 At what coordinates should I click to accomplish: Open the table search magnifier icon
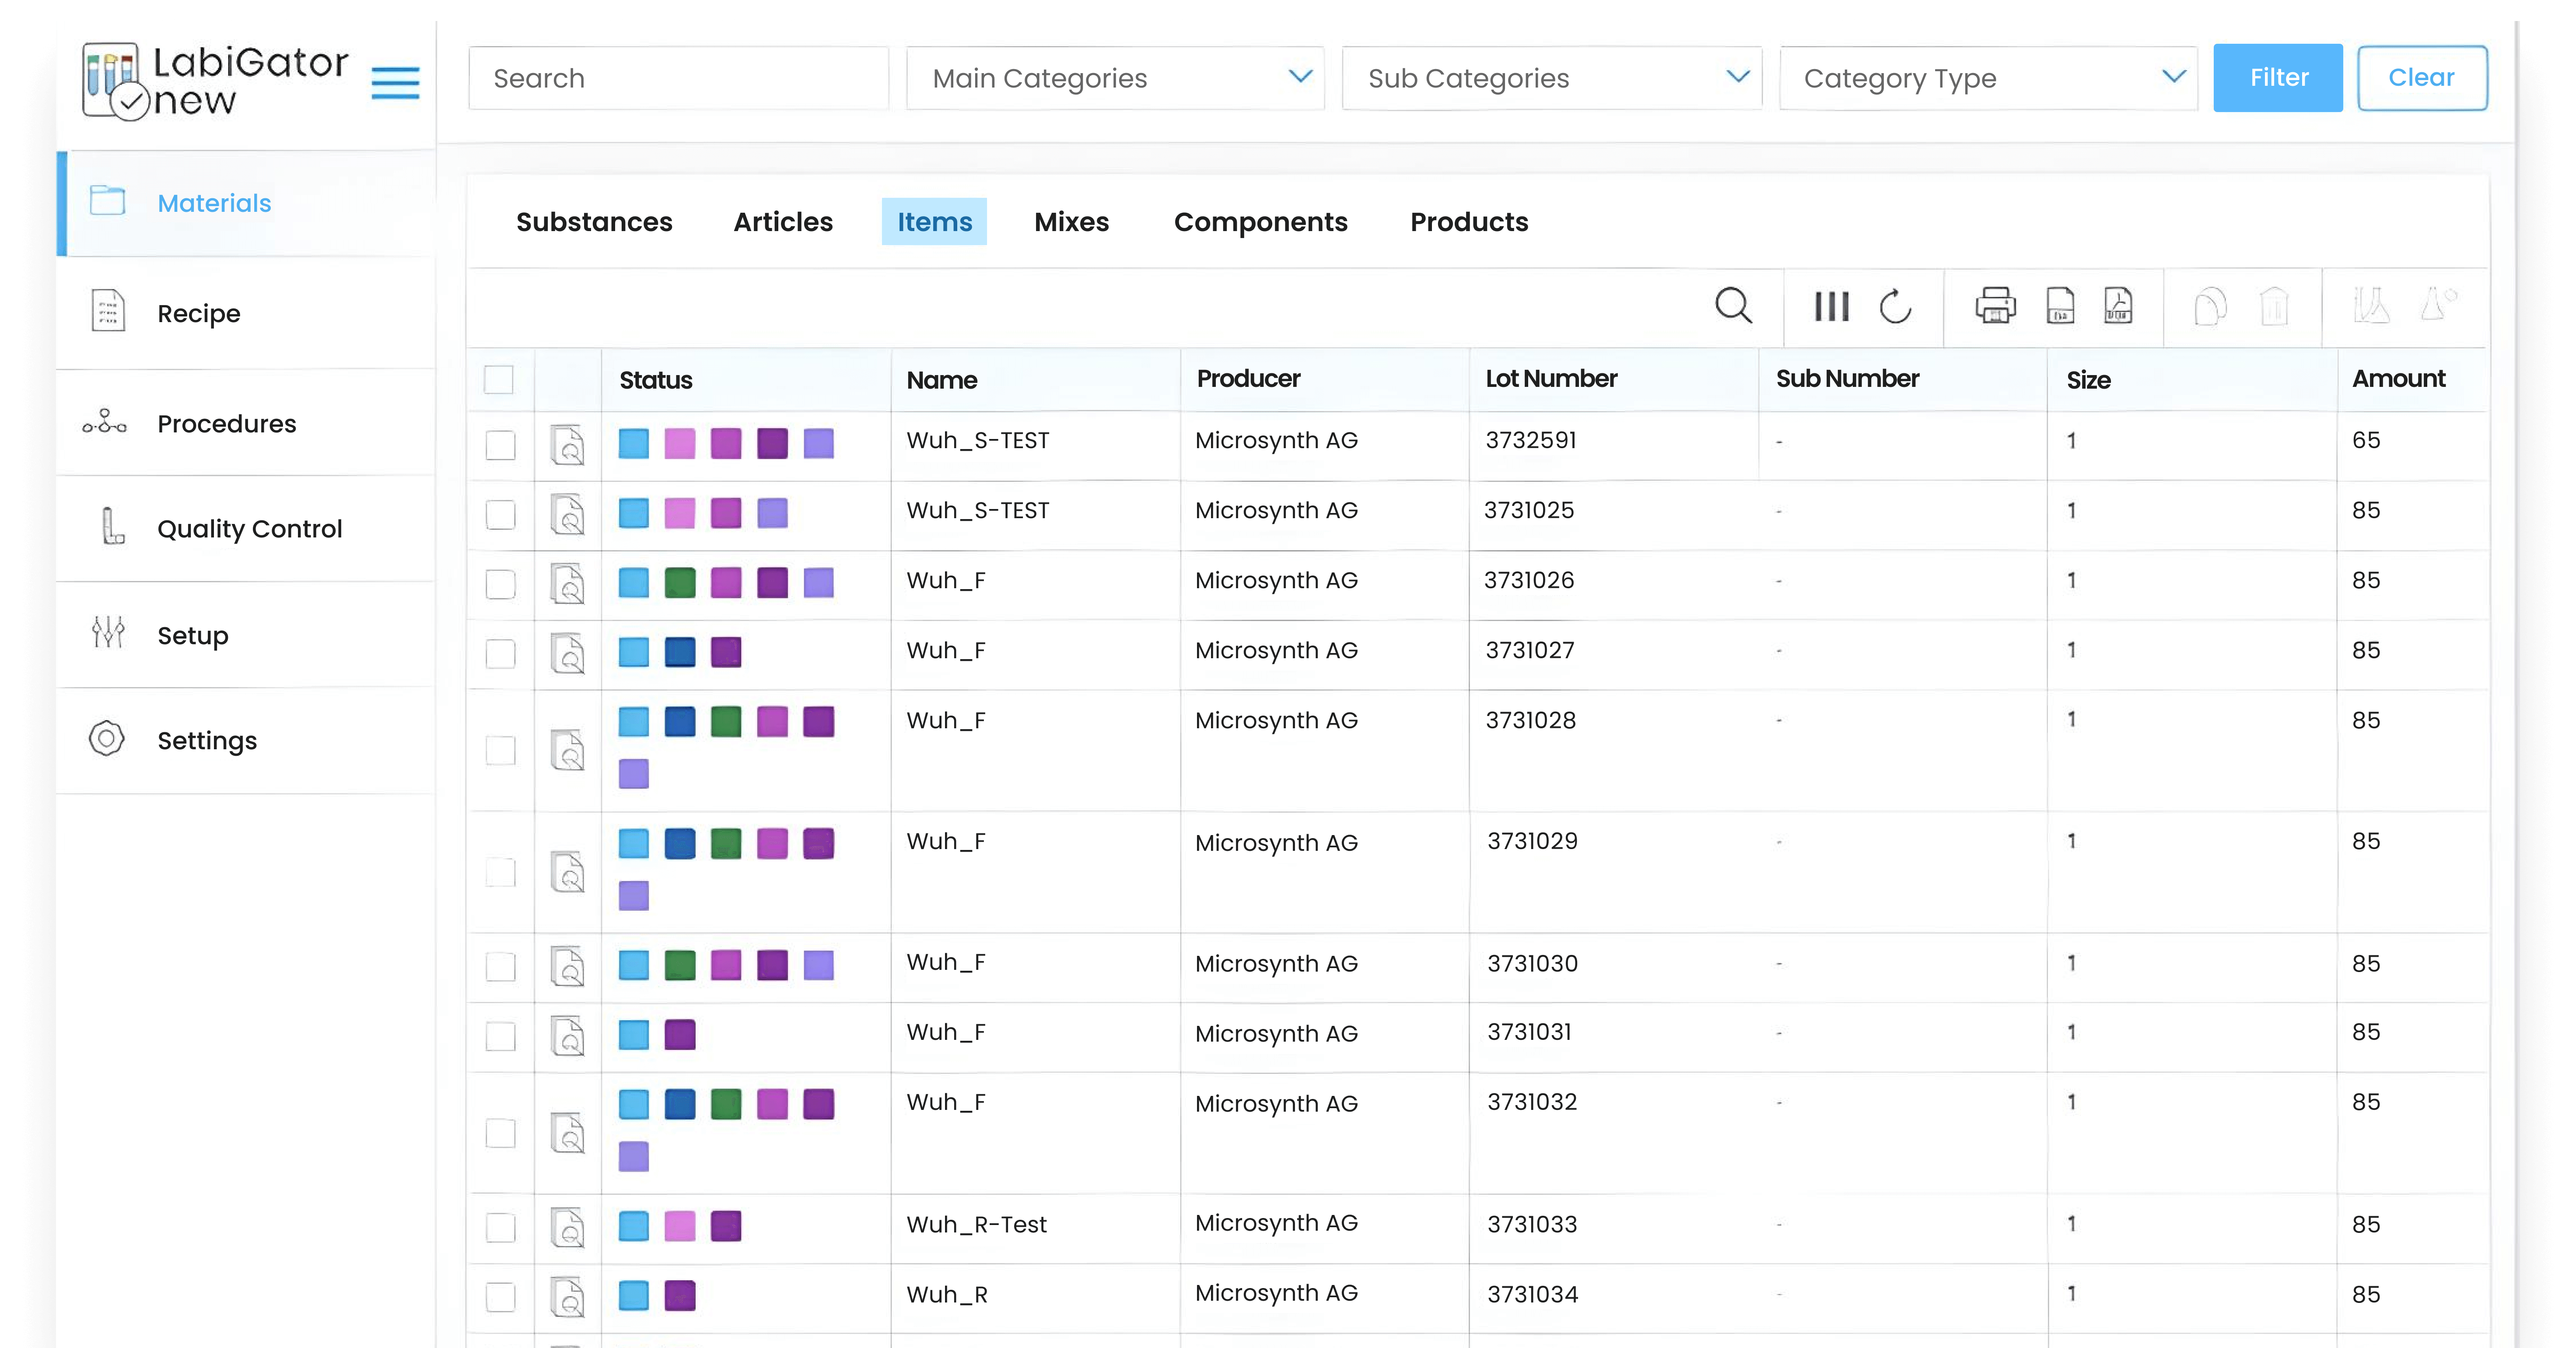(x=1733, y=306)
